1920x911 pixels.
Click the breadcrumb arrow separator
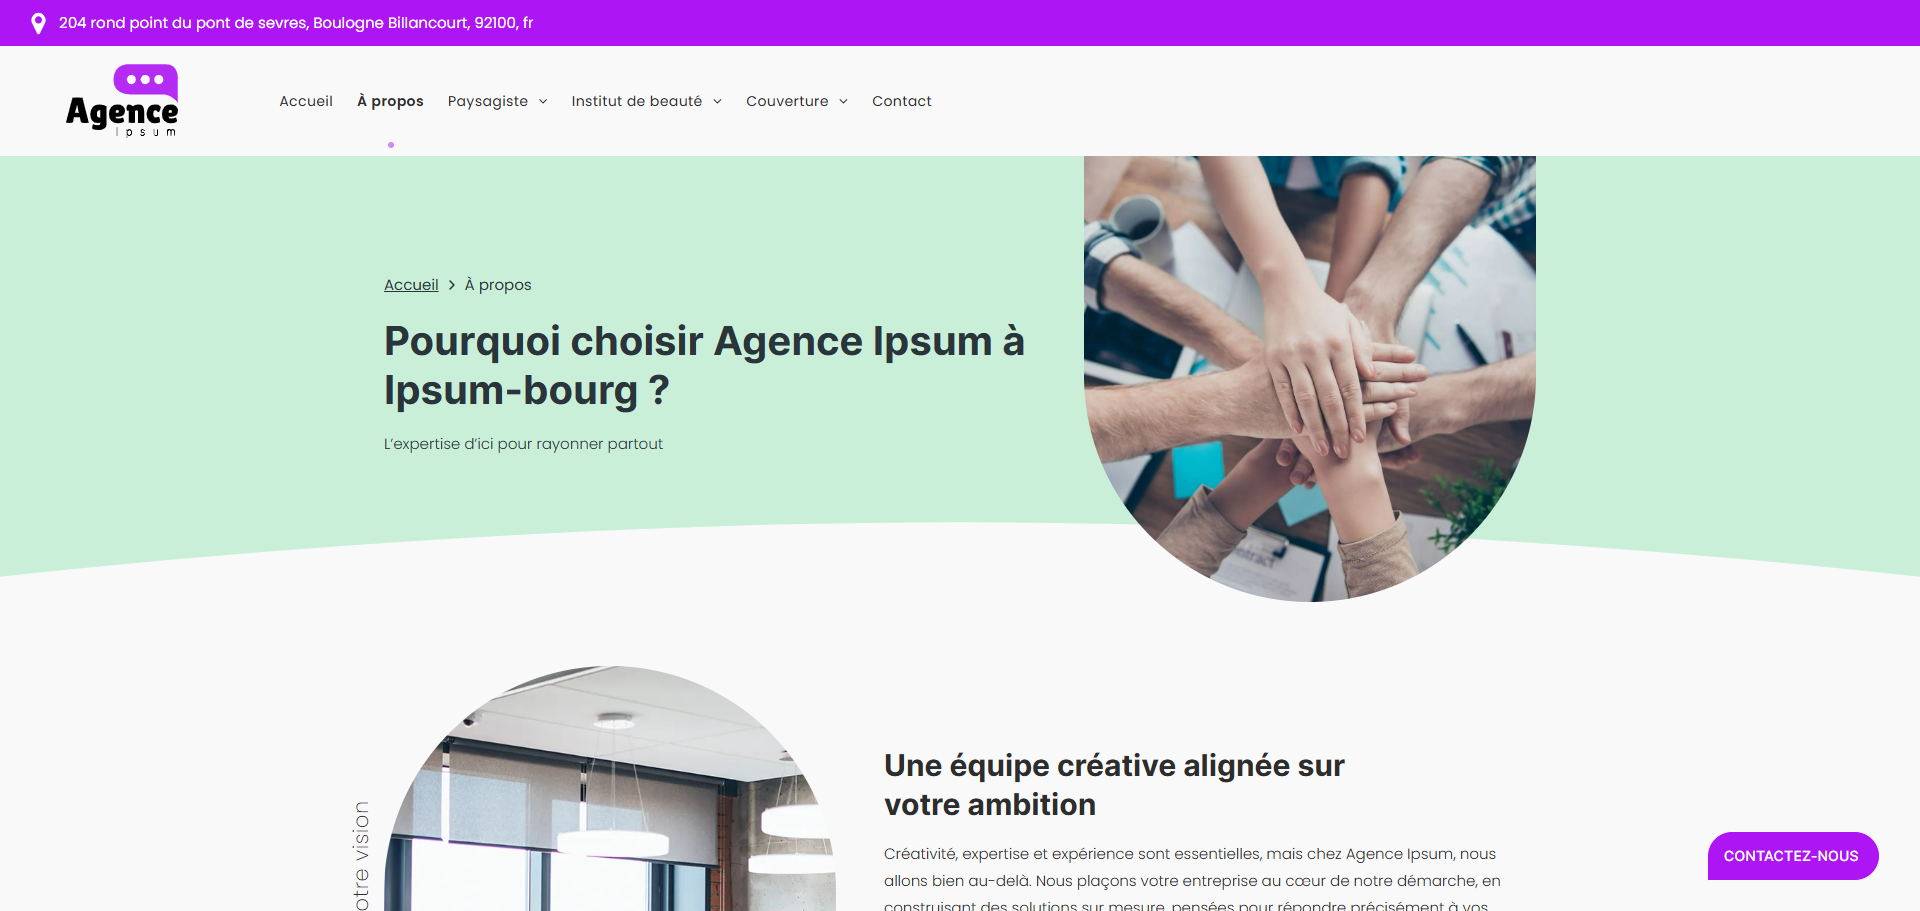pos(452,285)
